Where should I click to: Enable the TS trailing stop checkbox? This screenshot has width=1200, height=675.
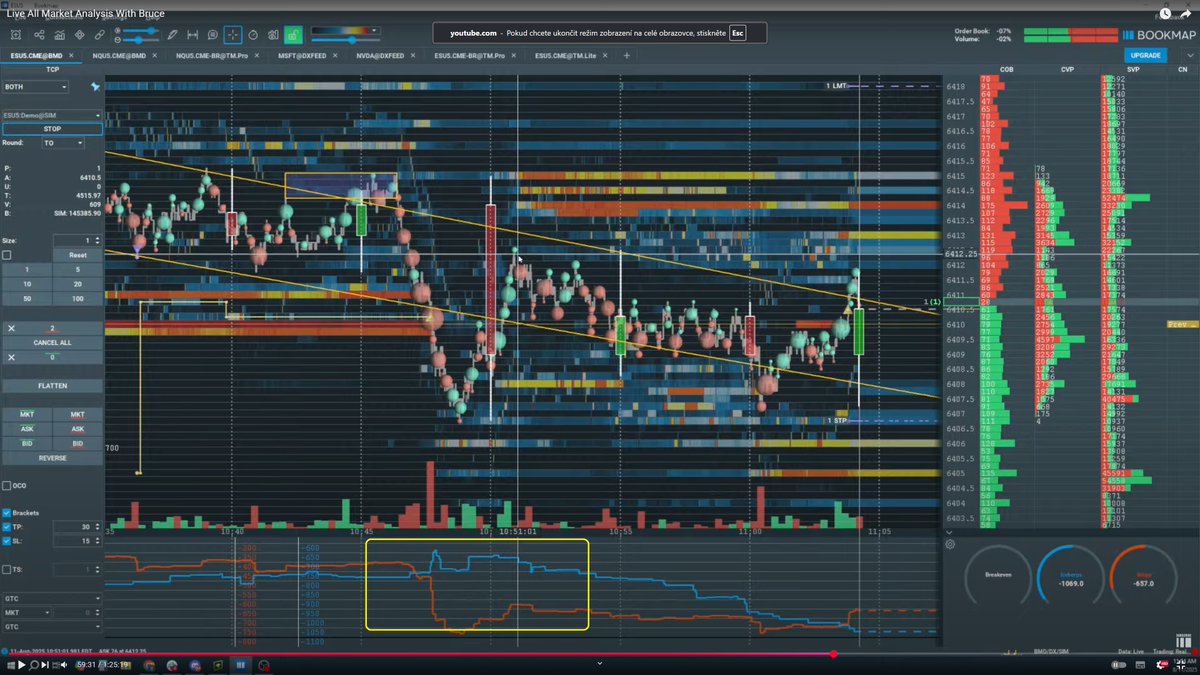[7, 569]
